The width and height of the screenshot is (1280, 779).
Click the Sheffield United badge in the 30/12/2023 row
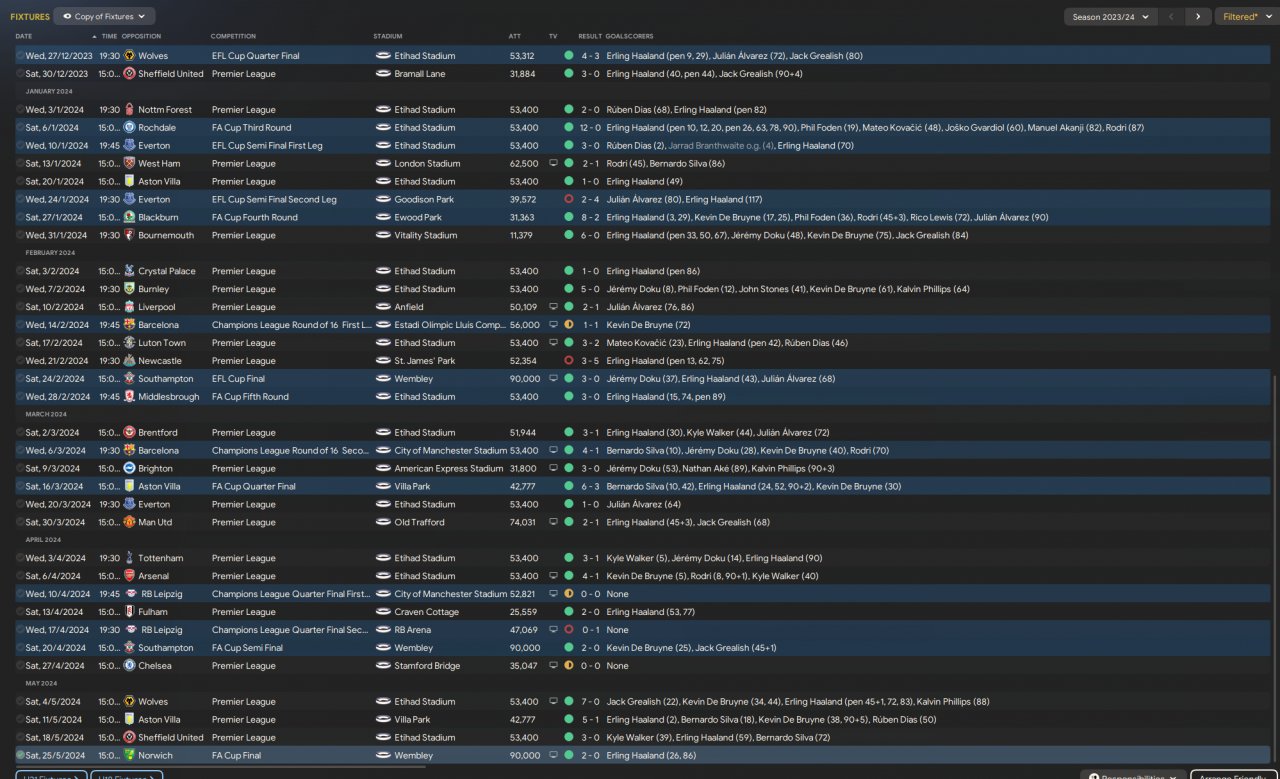[129, 74]
